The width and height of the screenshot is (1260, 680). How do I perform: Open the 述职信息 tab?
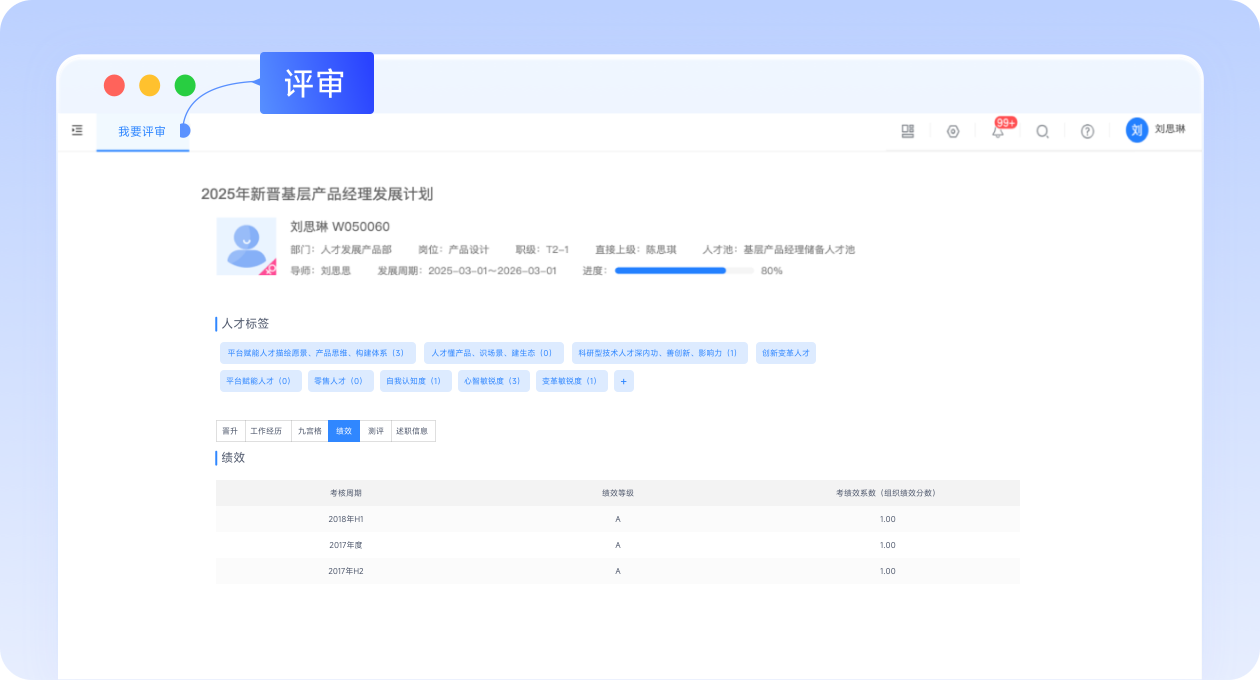[412, 431]
